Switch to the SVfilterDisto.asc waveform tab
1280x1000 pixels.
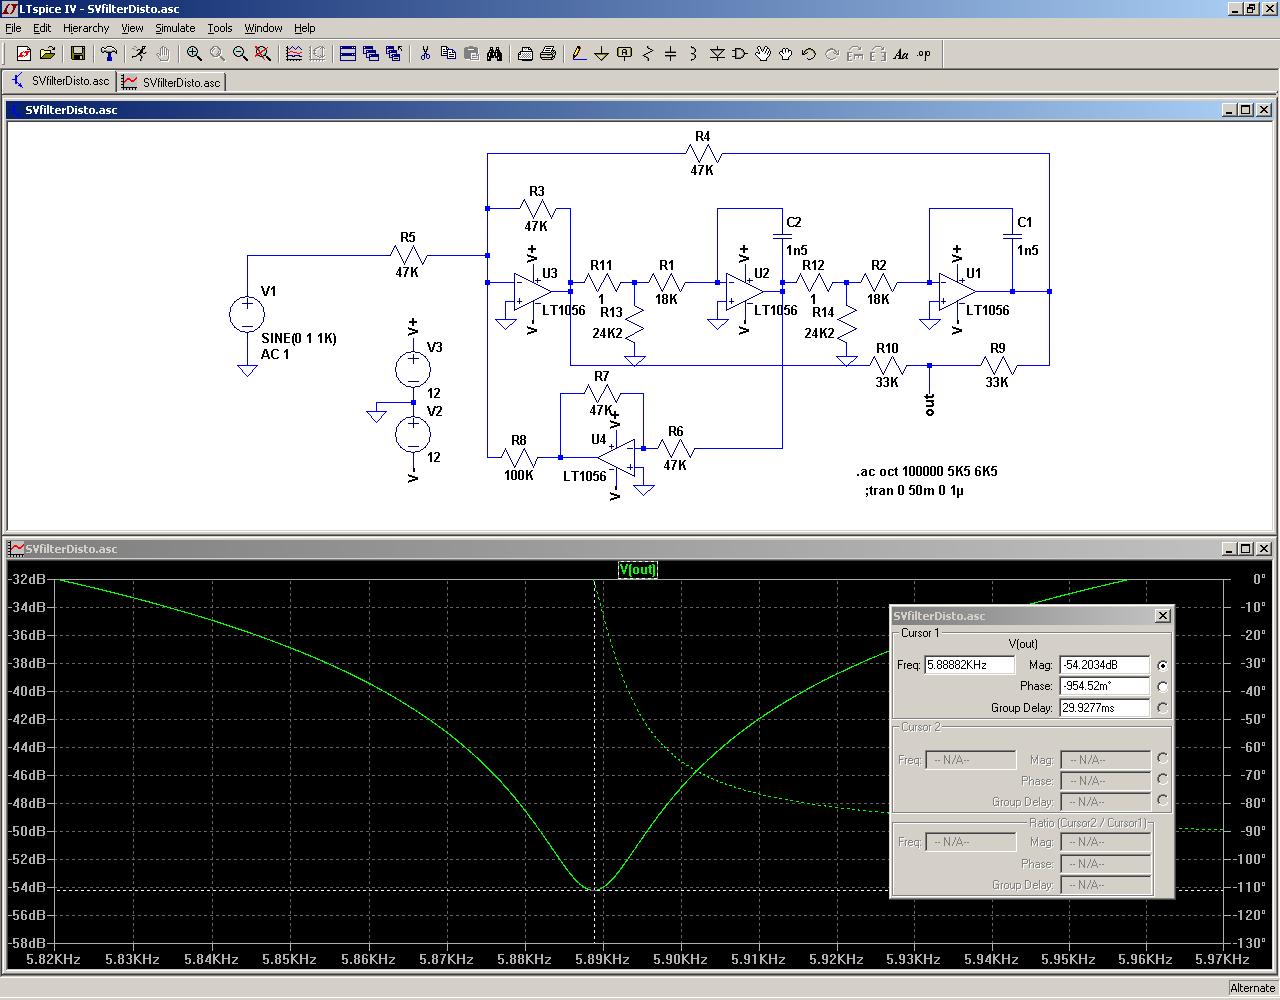[171, 82]
